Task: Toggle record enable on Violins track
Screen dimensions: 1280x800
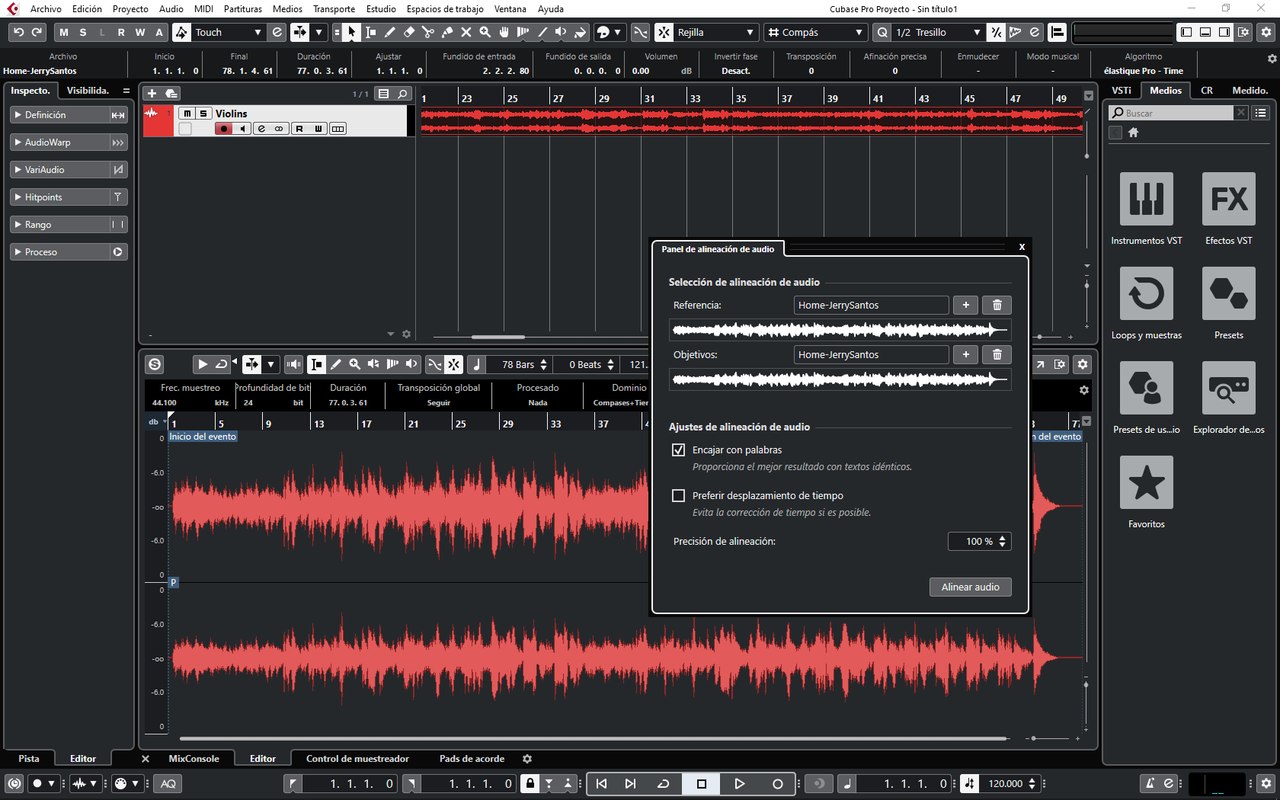Action: [224, 129]
